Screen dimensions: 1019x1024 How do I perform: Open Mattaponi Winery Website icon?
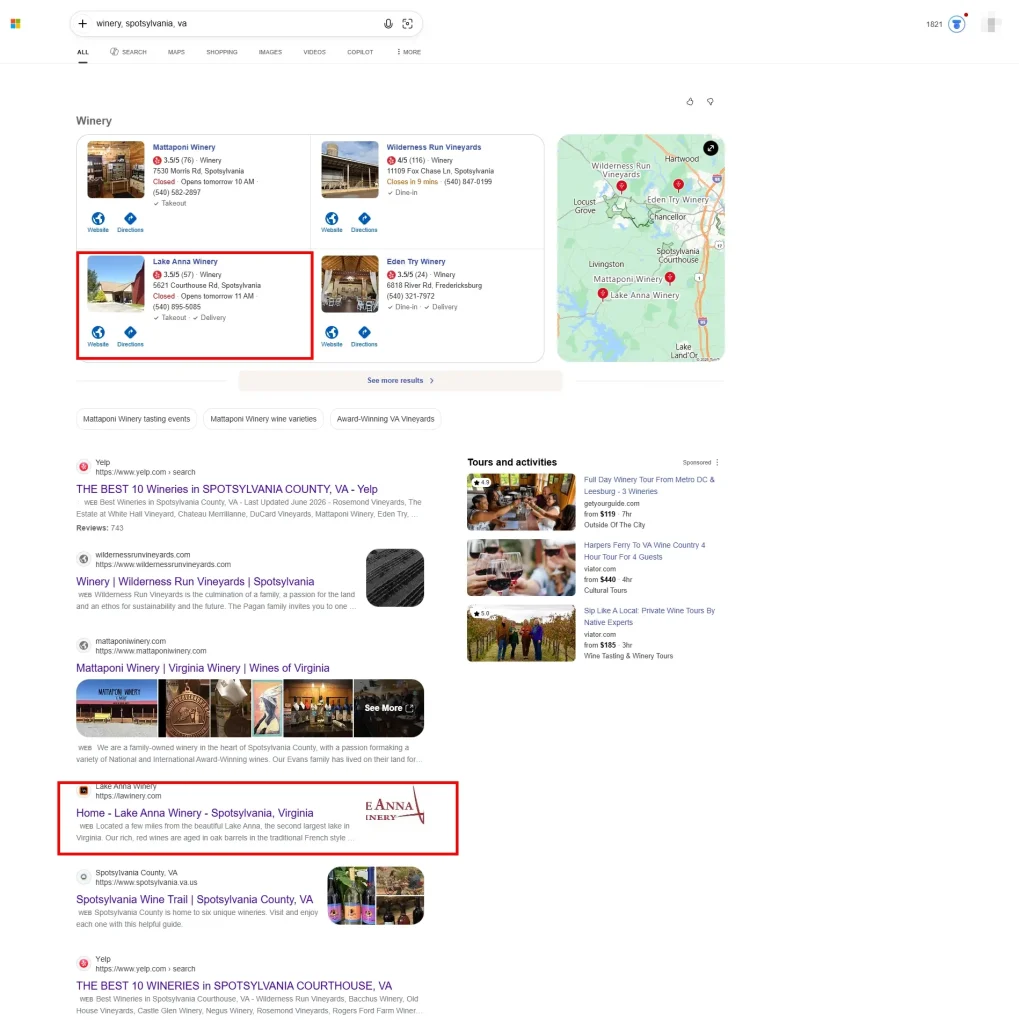(98, 222)
